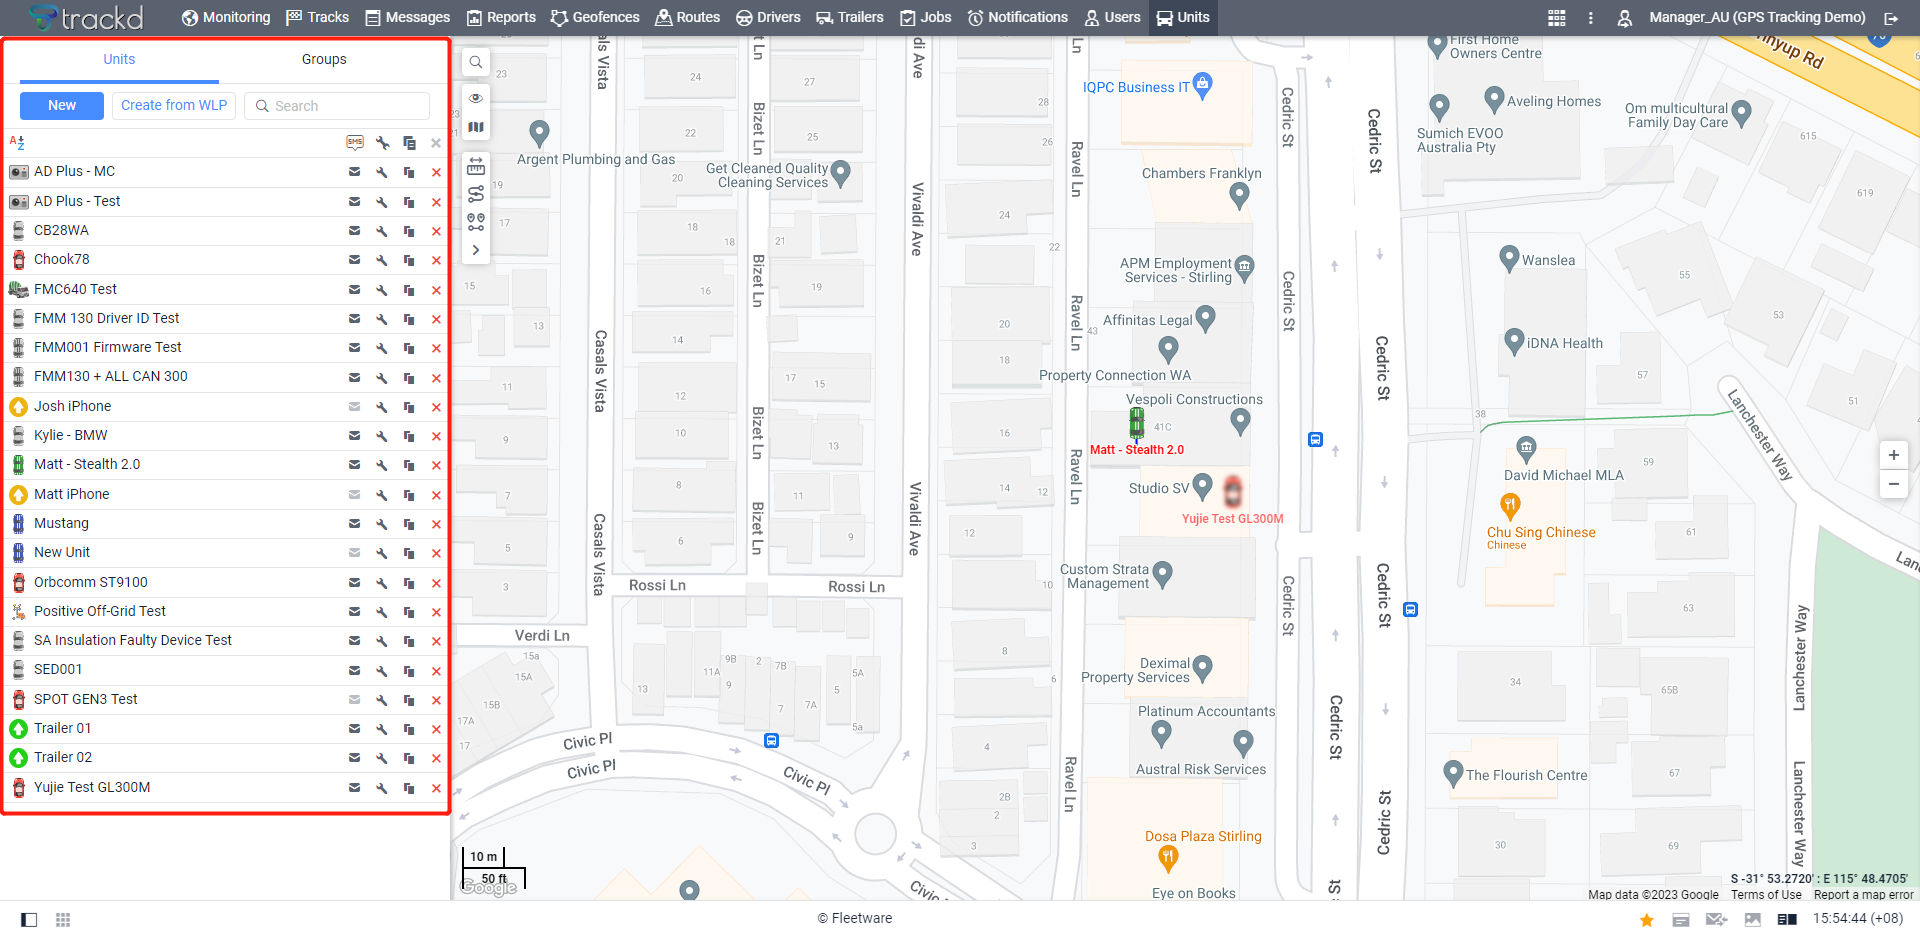This screenshot has height=937, width=1920.
Task: Open the Geofences menu
Action: coord(595,17)
